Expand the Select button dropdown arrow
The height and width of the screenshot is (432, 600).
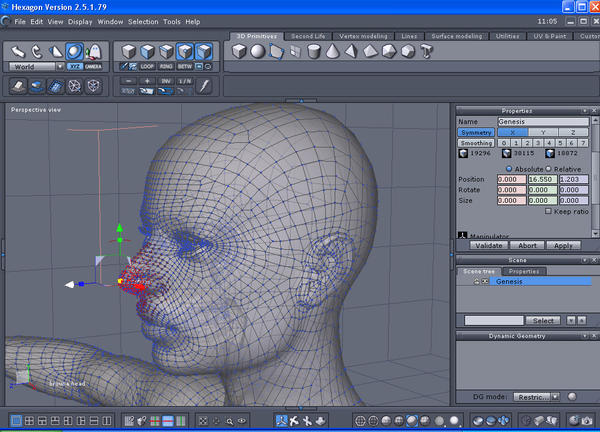(569, 320)
